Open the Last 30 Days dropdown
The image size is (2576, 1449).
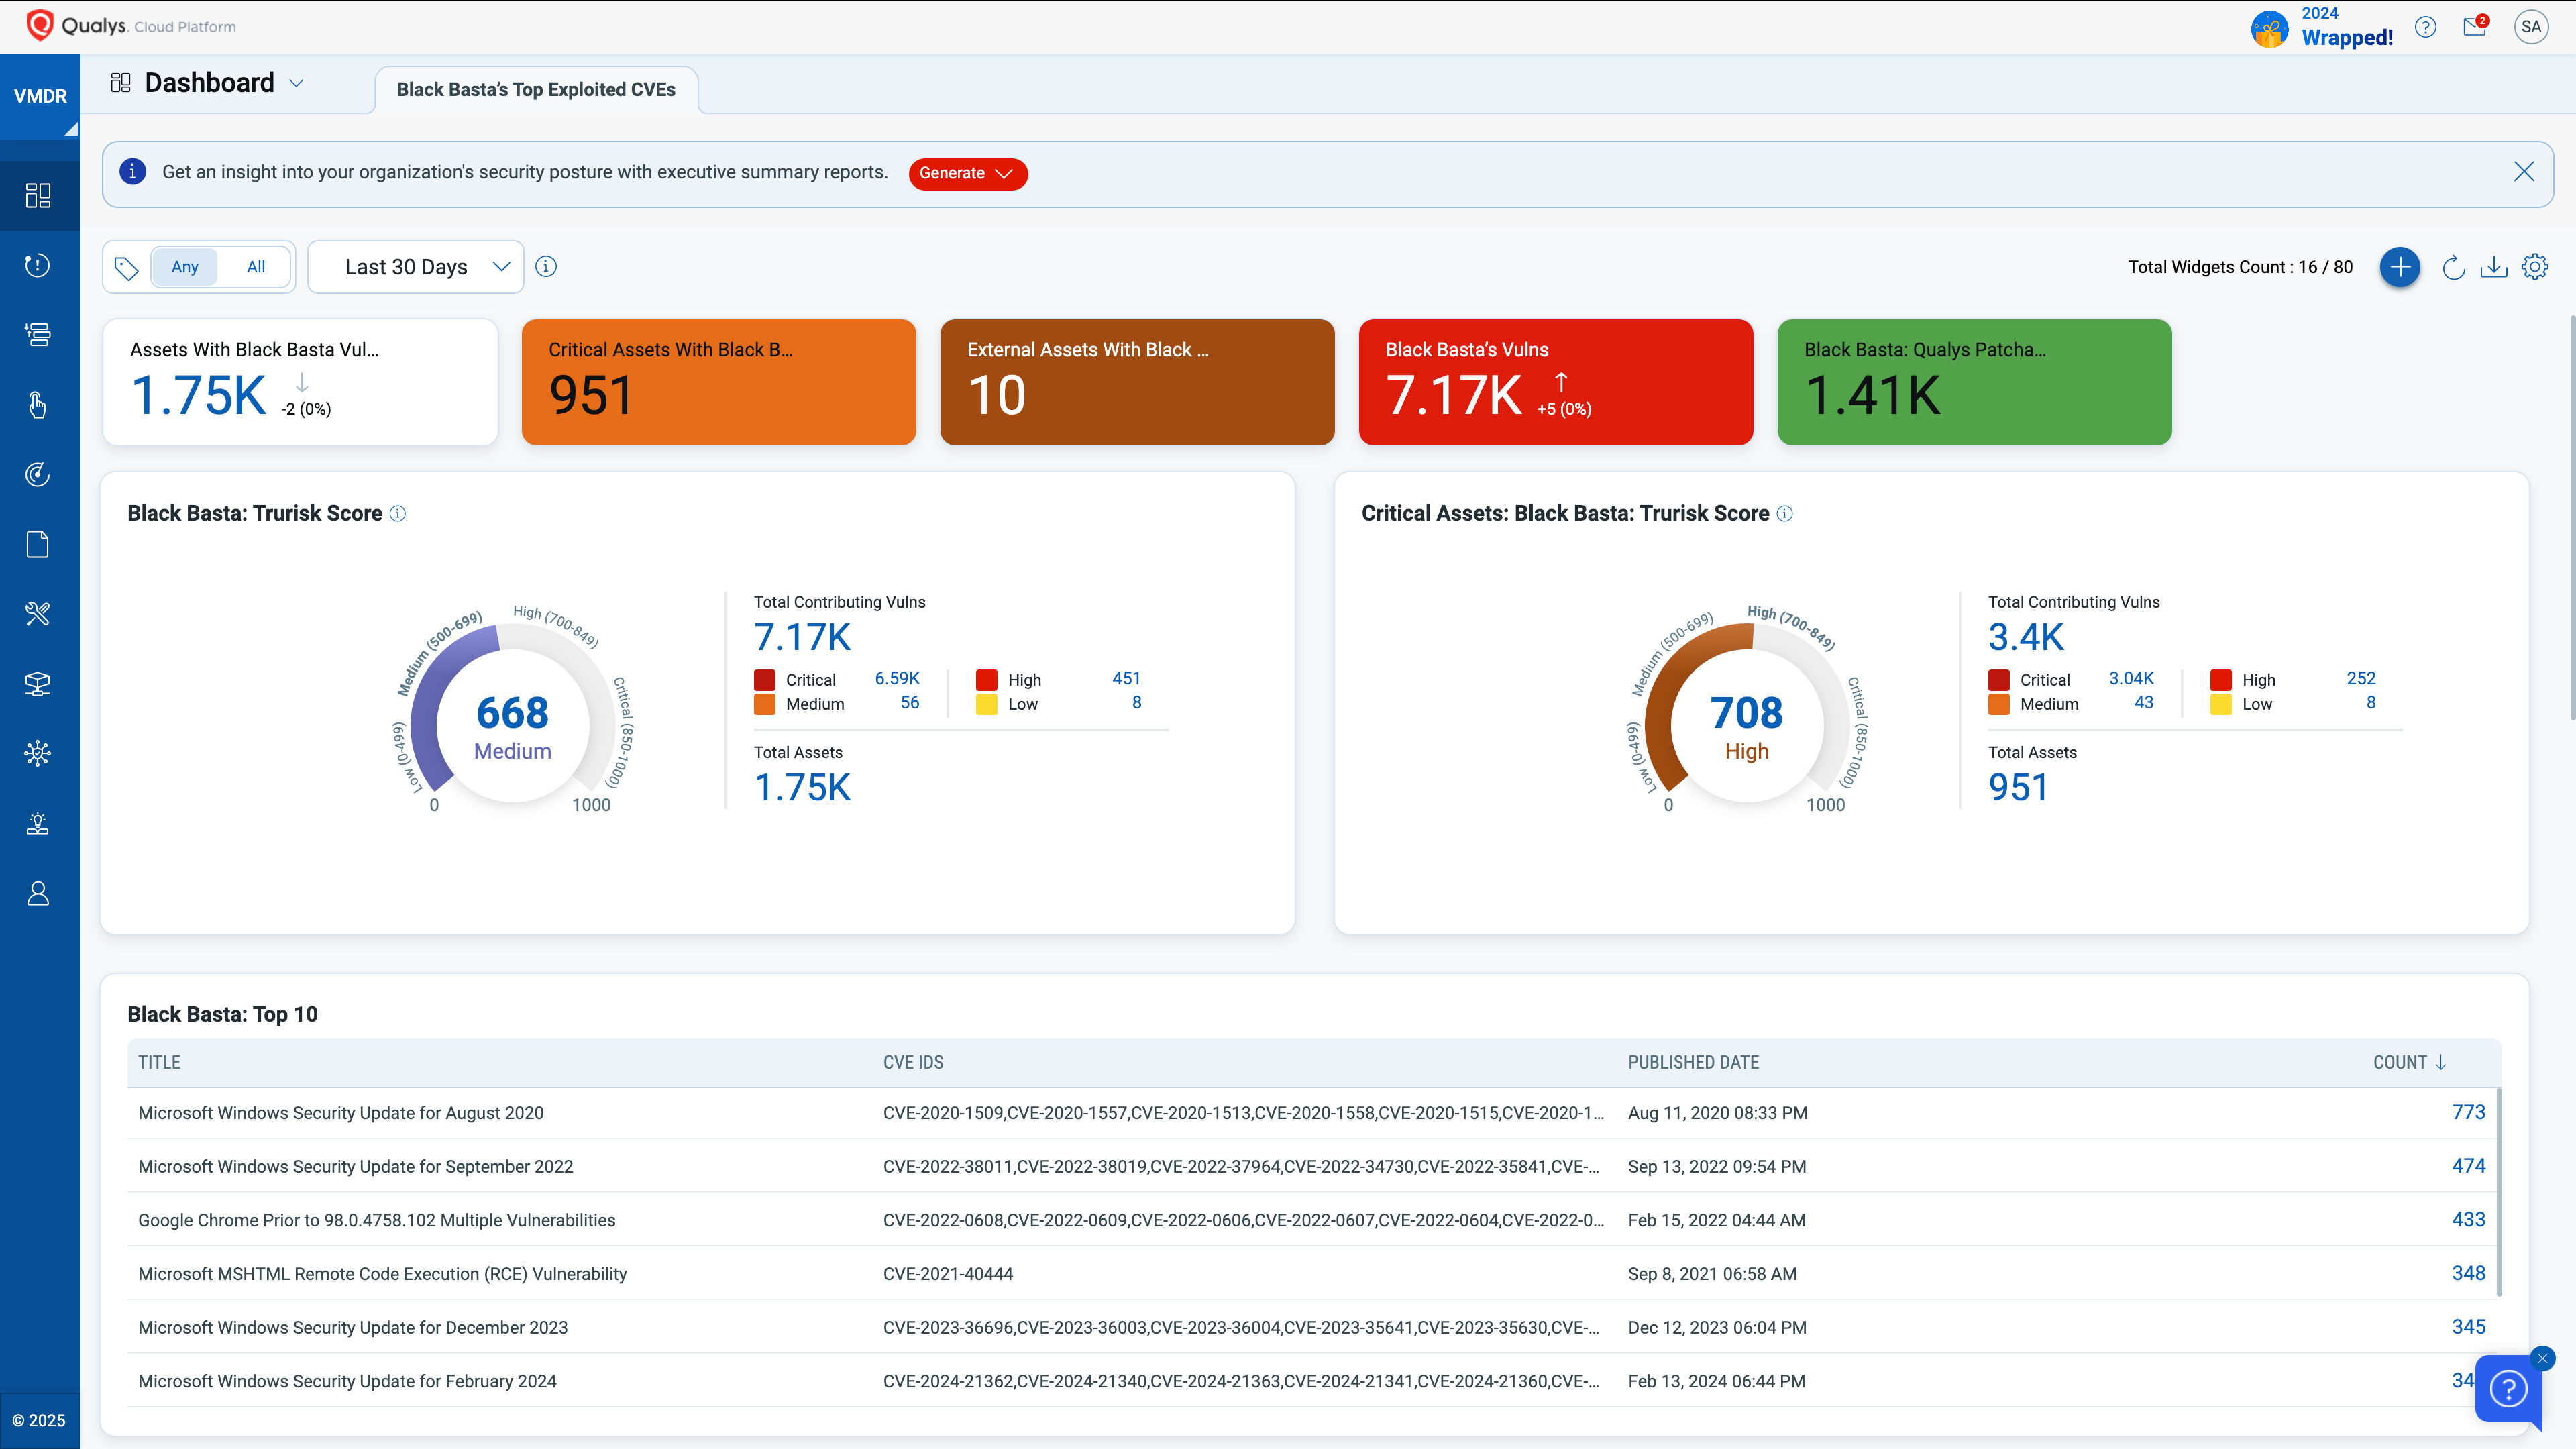point(416,267)
